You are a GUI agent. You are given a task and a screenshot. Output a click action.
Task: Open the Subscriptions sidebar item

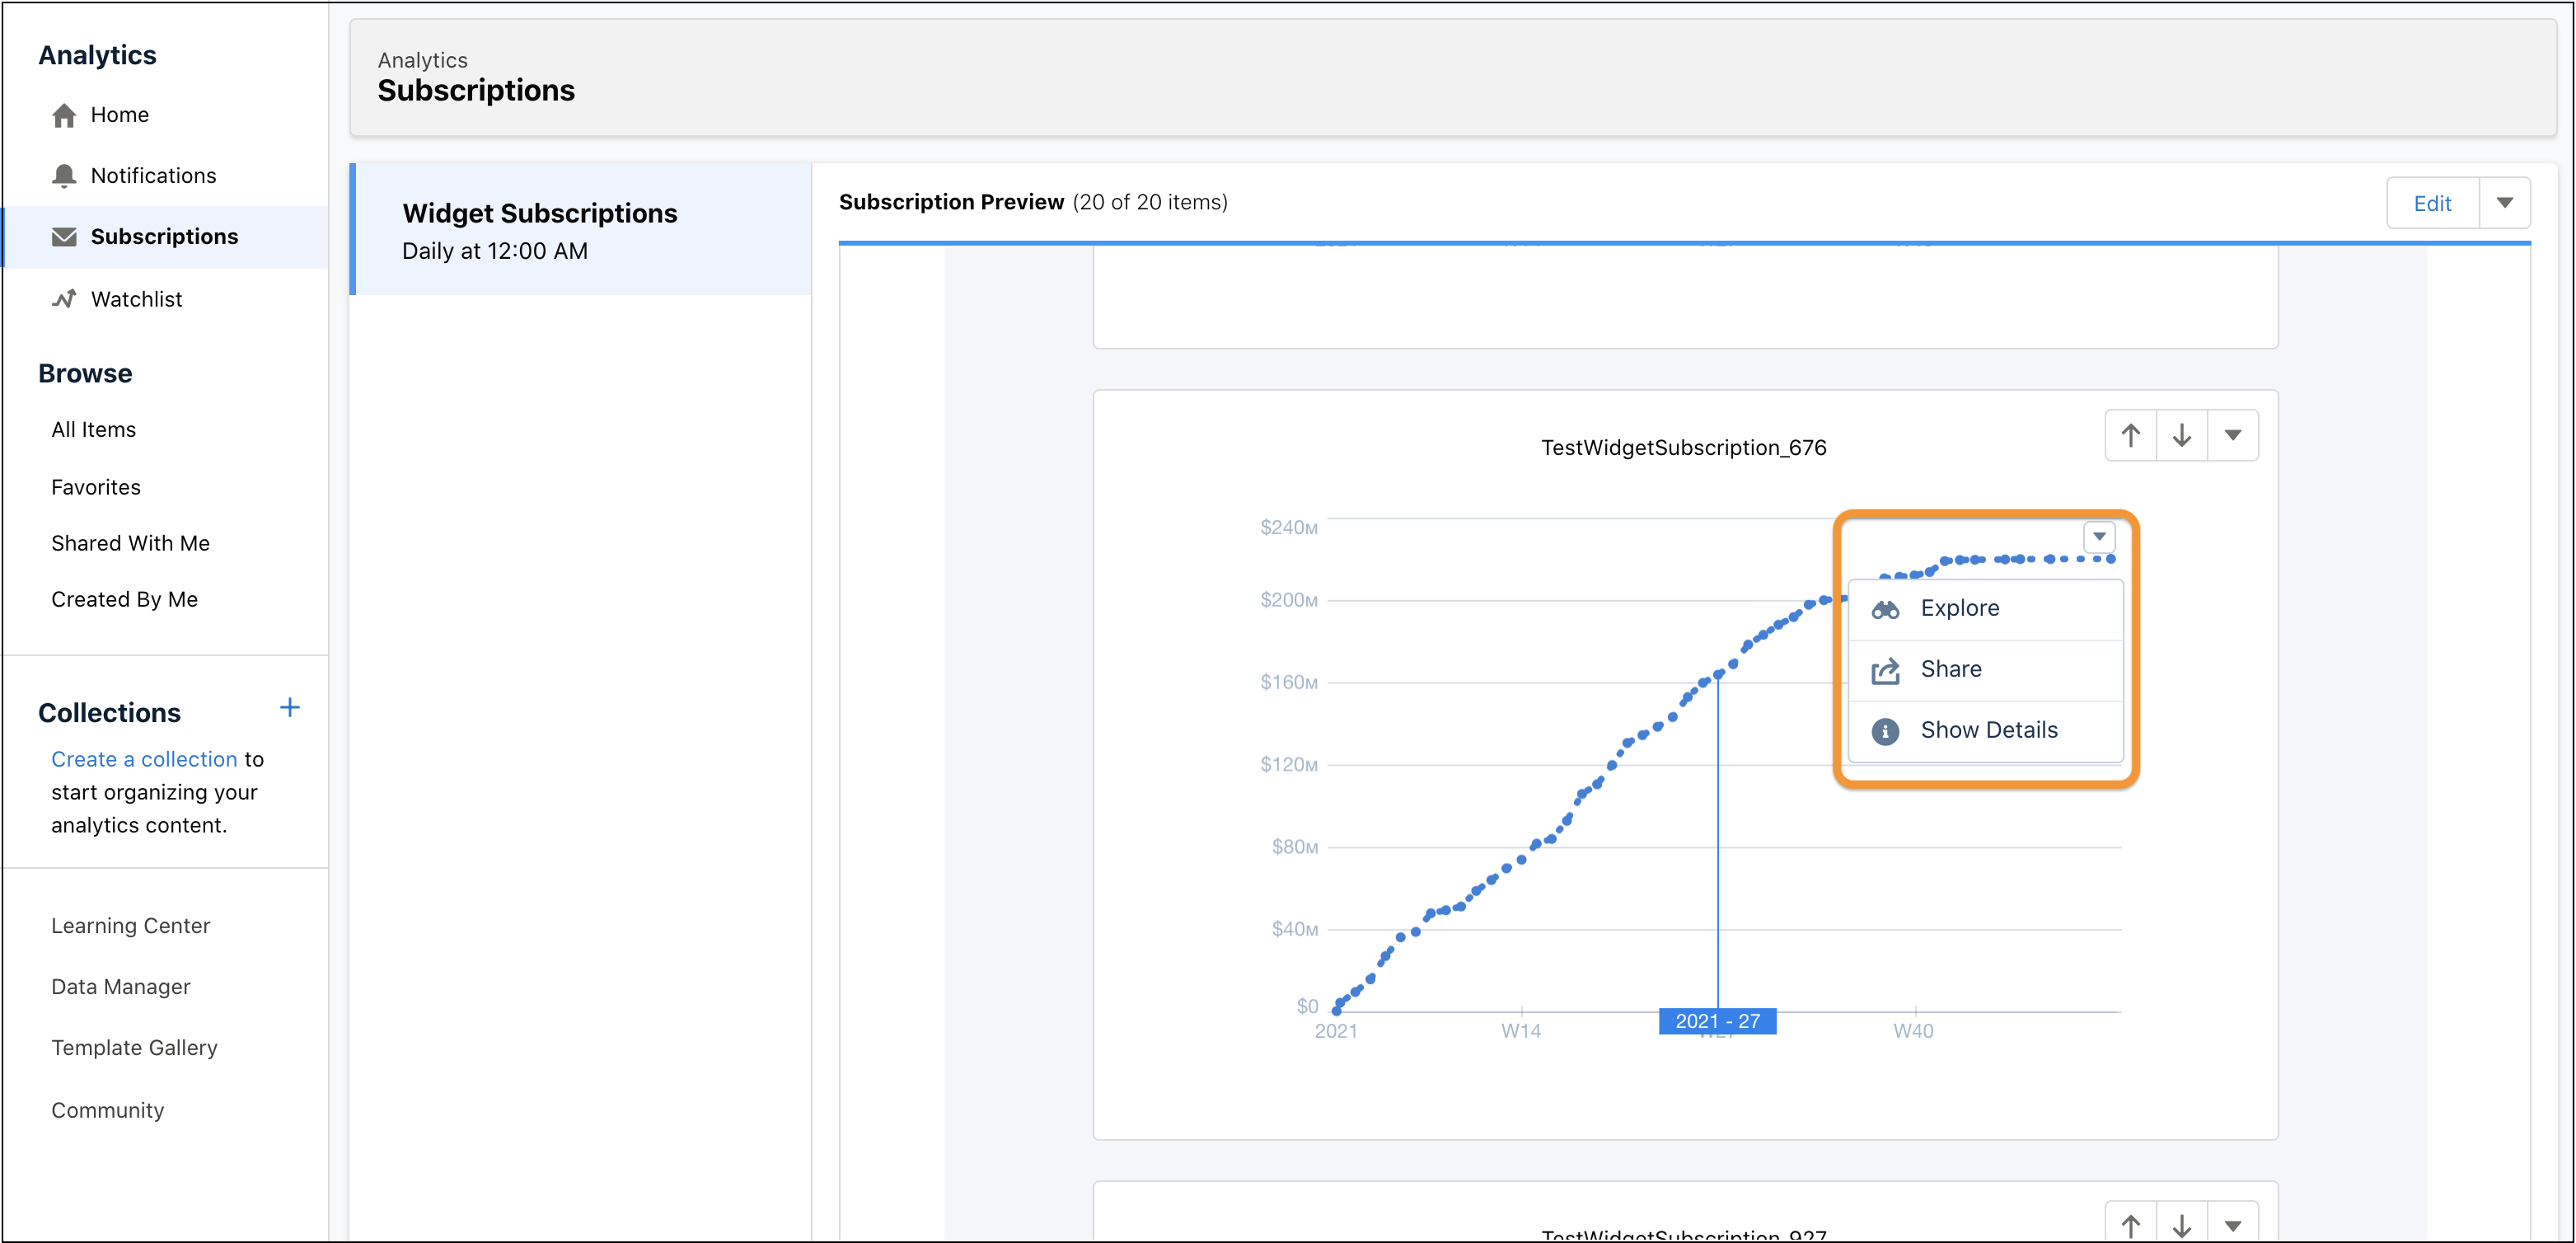coord(166,237)
